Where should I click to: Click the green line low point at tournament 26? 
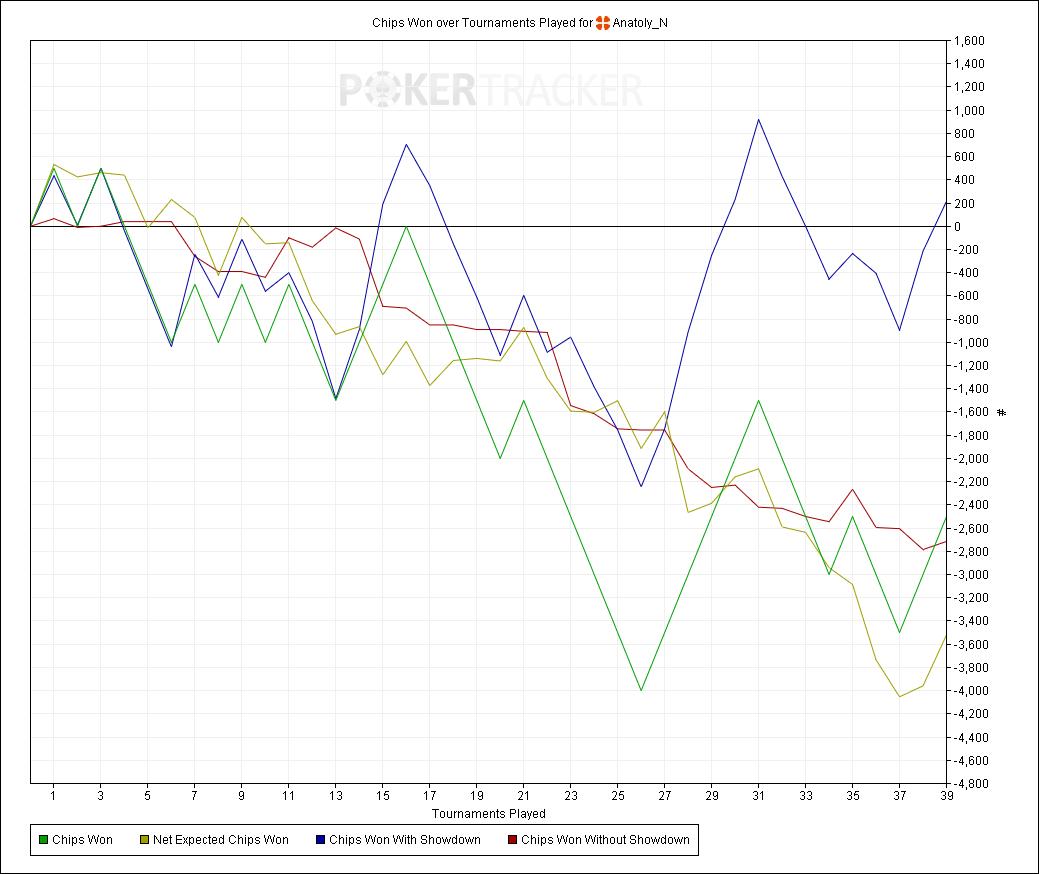[x=641, y=690]
